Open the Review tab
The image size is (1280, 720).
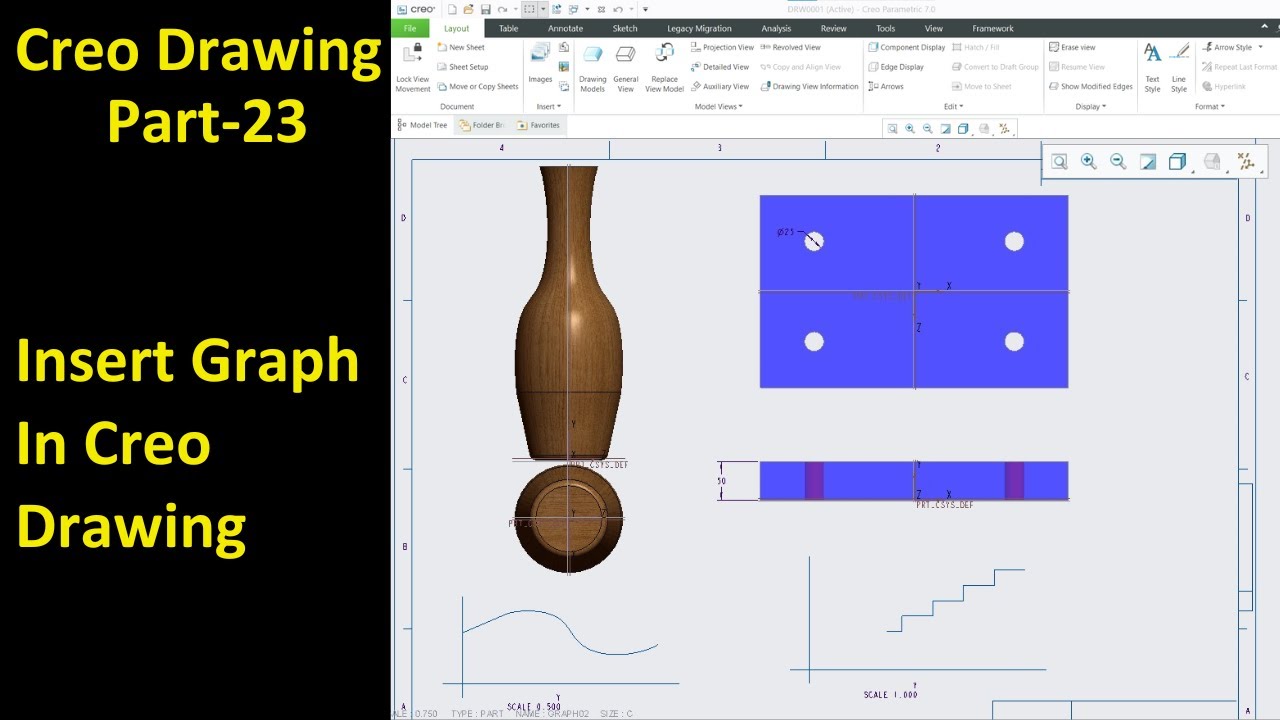(833, 28)
